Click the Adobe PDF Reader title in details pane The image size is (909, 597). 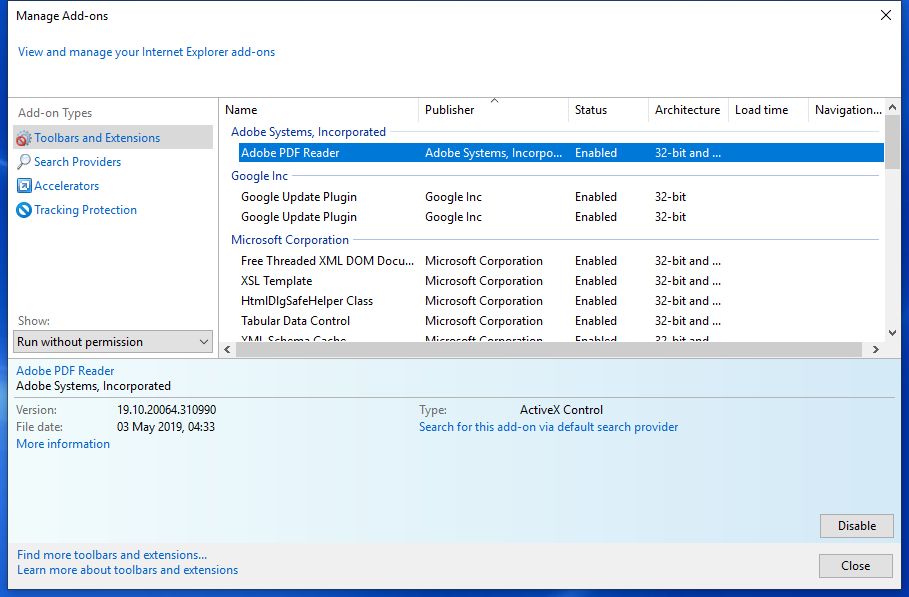pyautogui.click(x=65, y=371)
